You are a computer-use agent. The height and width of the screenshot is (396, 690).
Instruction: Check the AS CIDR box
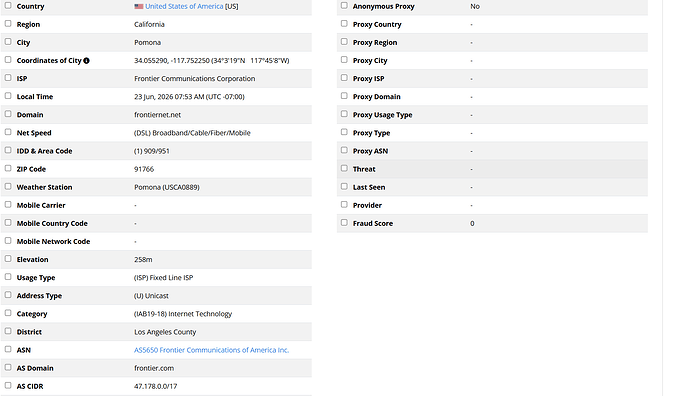[x=8, y=385]
